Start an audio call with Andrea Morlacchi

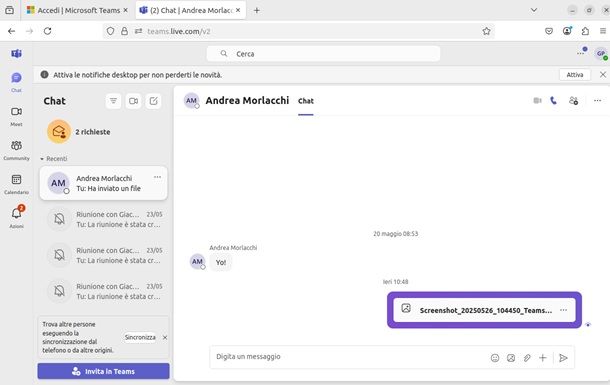[553, 101]
